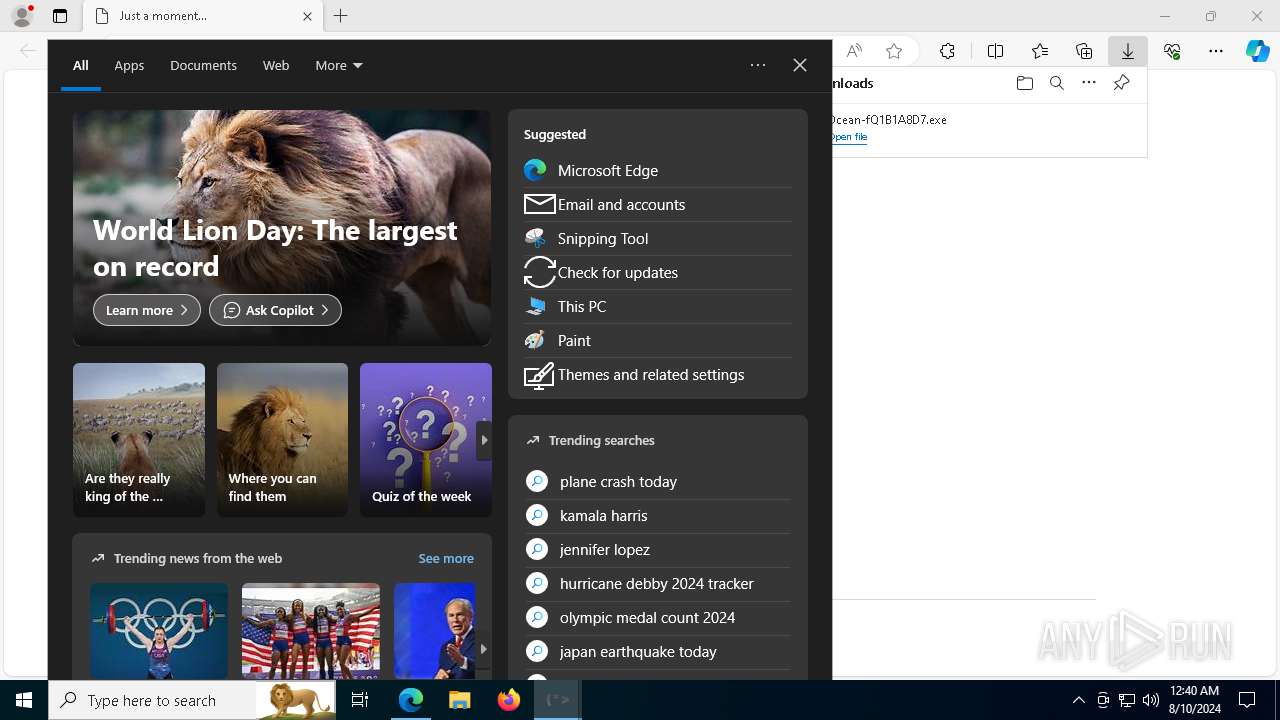Open the Collections icon
The image size is (1280, 720).
pyautogui.click(x=1084, y=51)
